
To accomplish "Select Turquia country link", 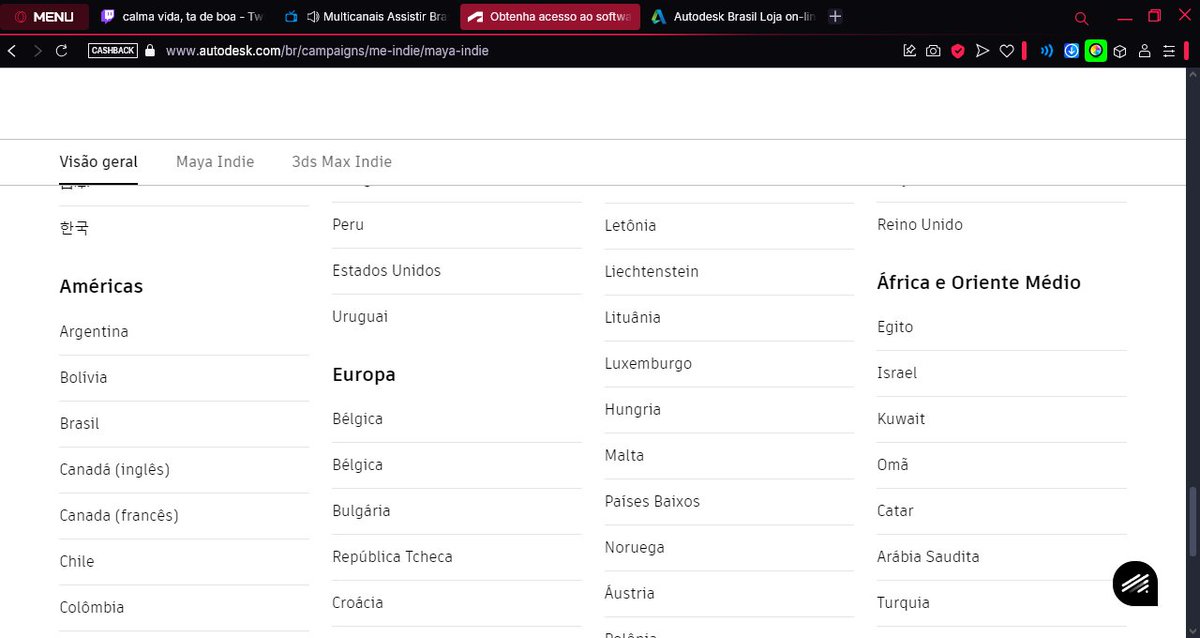I will (x=903, y=603).
